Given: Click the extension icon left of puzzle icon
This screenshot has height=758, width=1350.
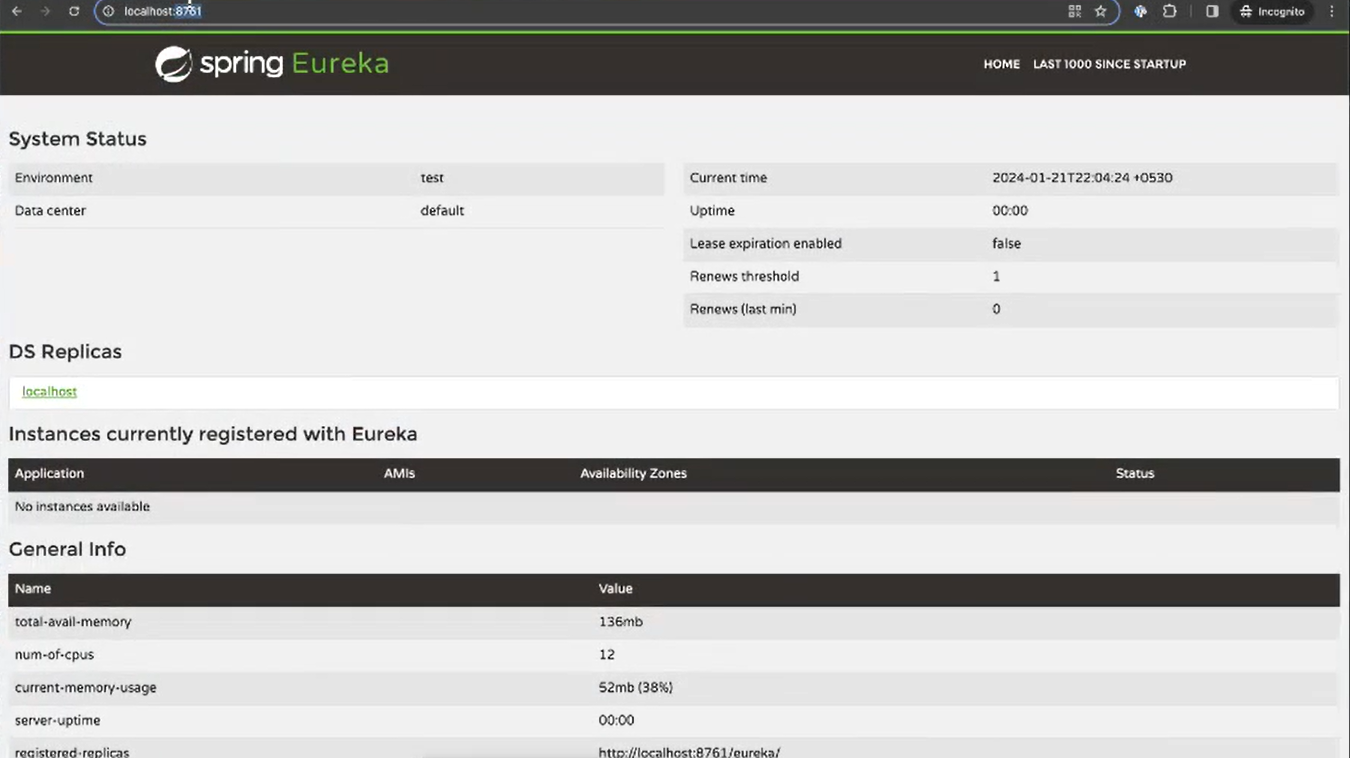Looking at the screenshot, I should click(x=1140, y=11).
